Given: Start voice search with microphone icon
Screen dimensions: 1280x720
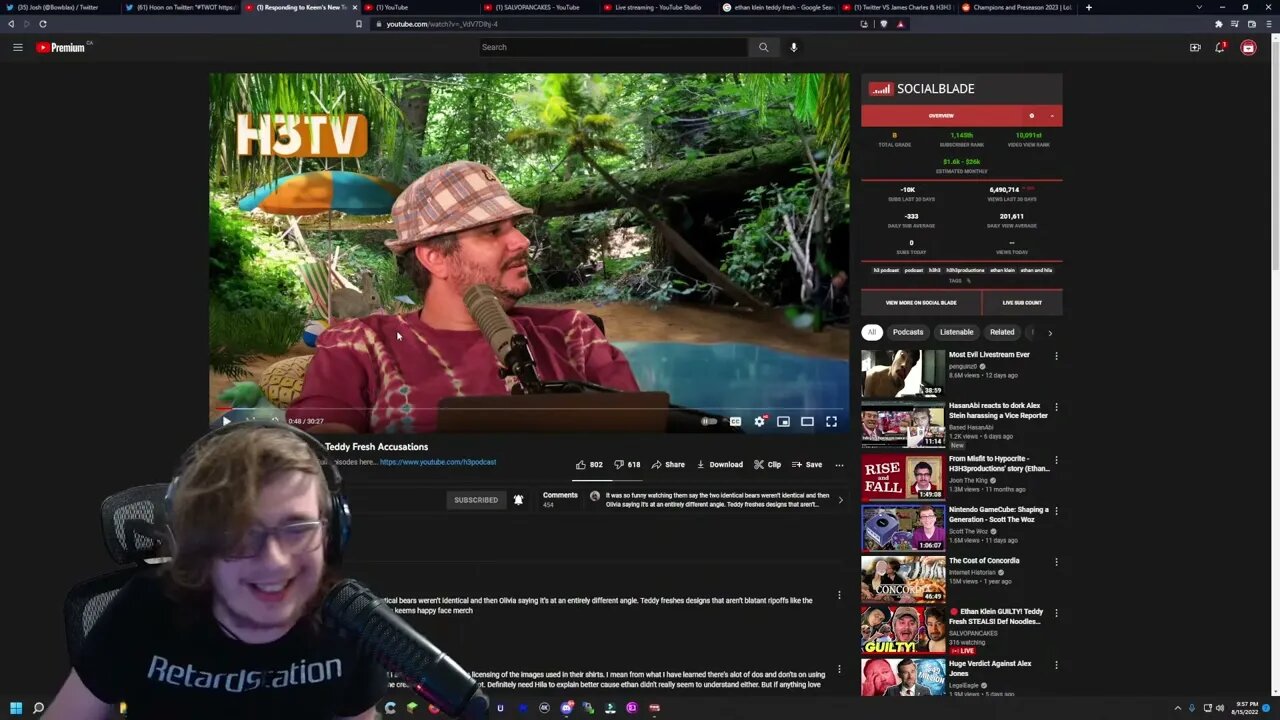Looking at the screenshot, I should click(x=794, y=47).
